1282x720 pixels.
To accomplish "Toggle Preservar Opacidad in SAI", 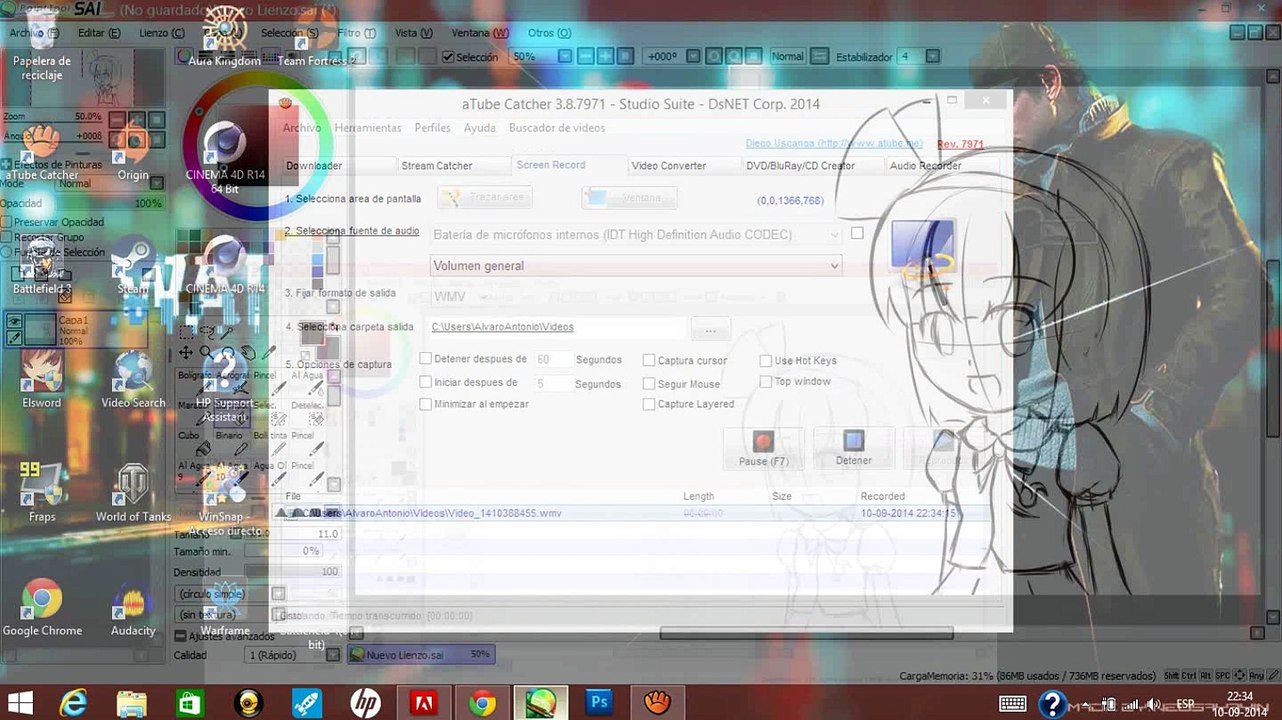I will [x=7, y=222].
